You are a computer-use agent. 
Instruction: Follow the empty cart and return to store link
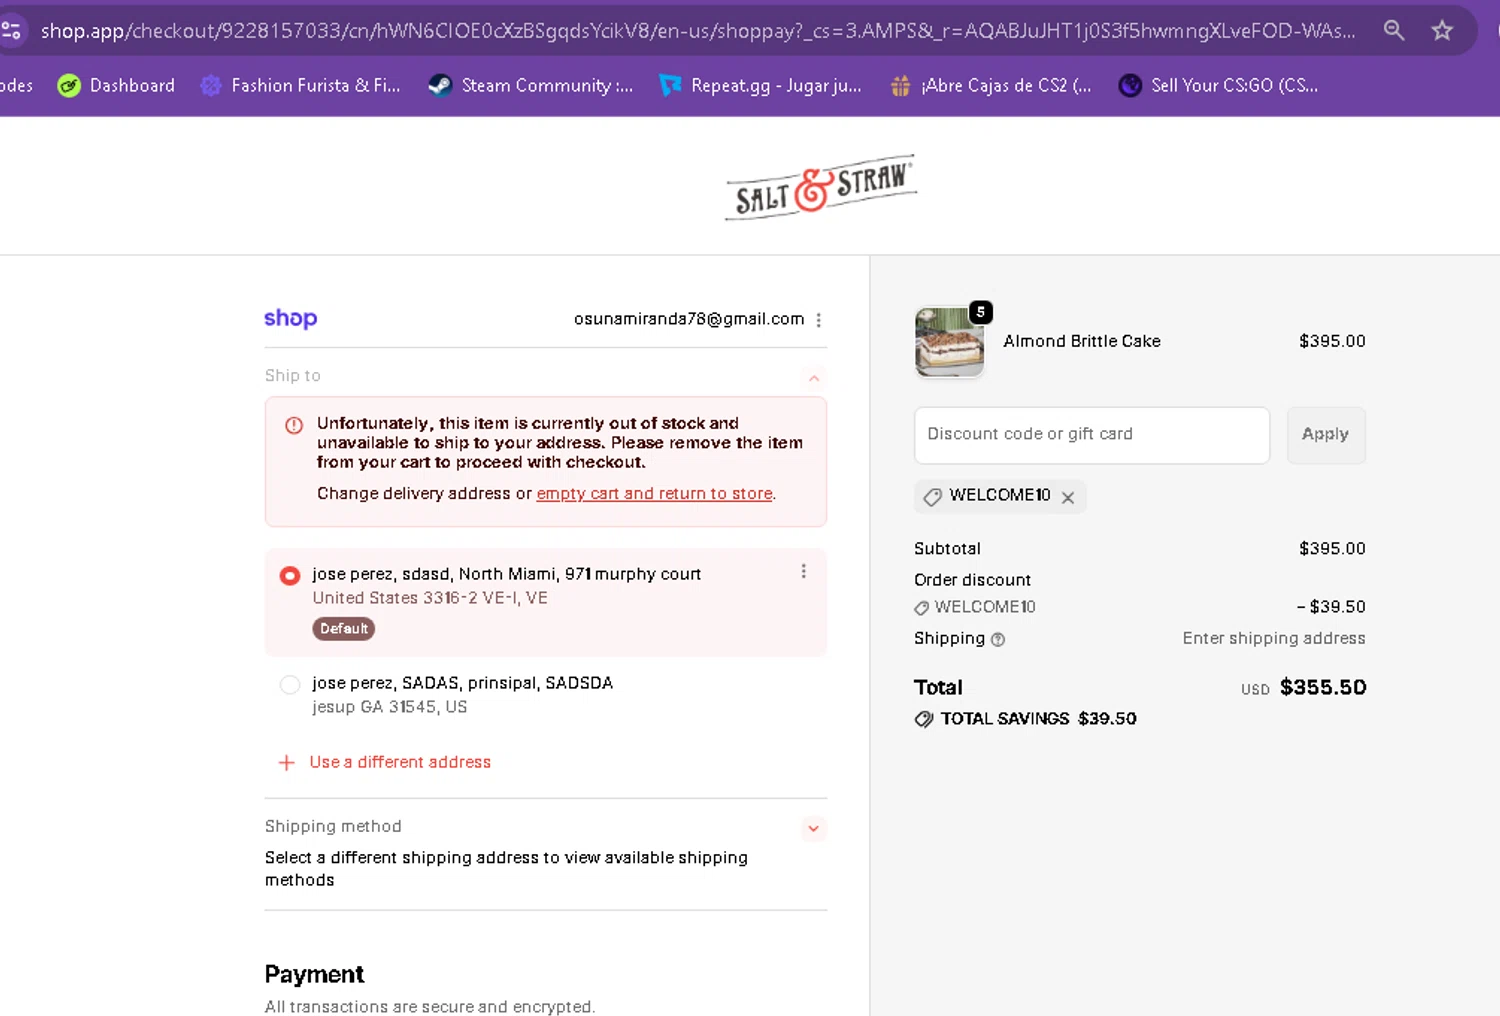click(x=654, y=493)
